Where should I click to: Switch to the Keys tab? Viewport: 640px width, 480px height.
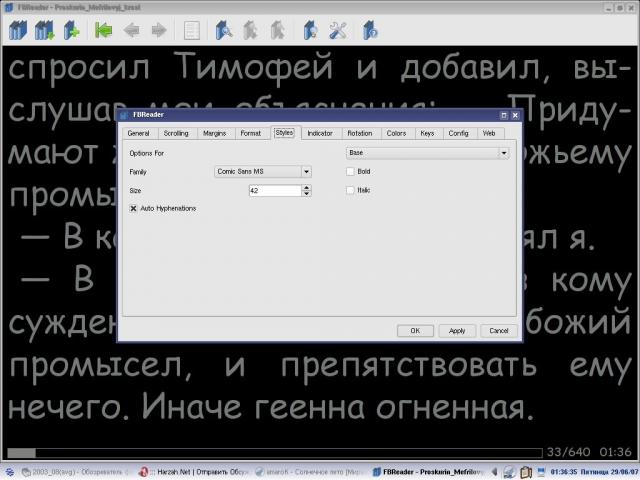(x=427, y=133)
